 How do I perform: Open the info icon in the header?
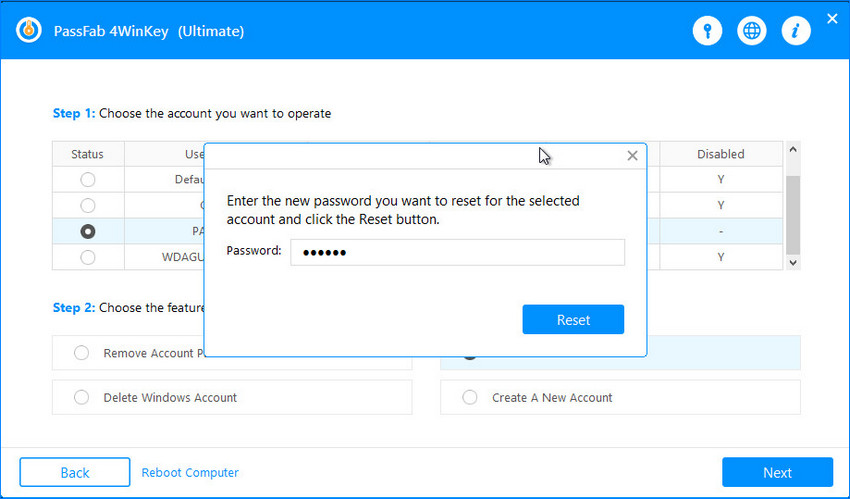click(795, 31)
